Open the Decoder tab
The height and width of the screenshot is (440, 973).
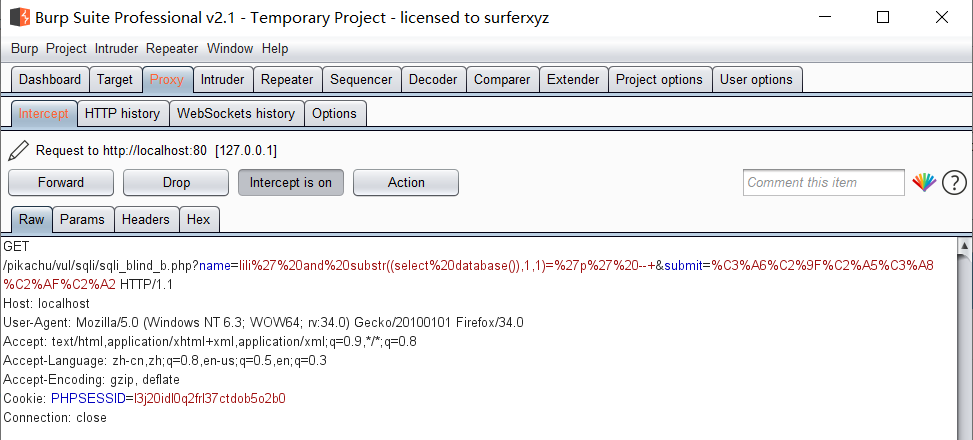click(433, 79)
